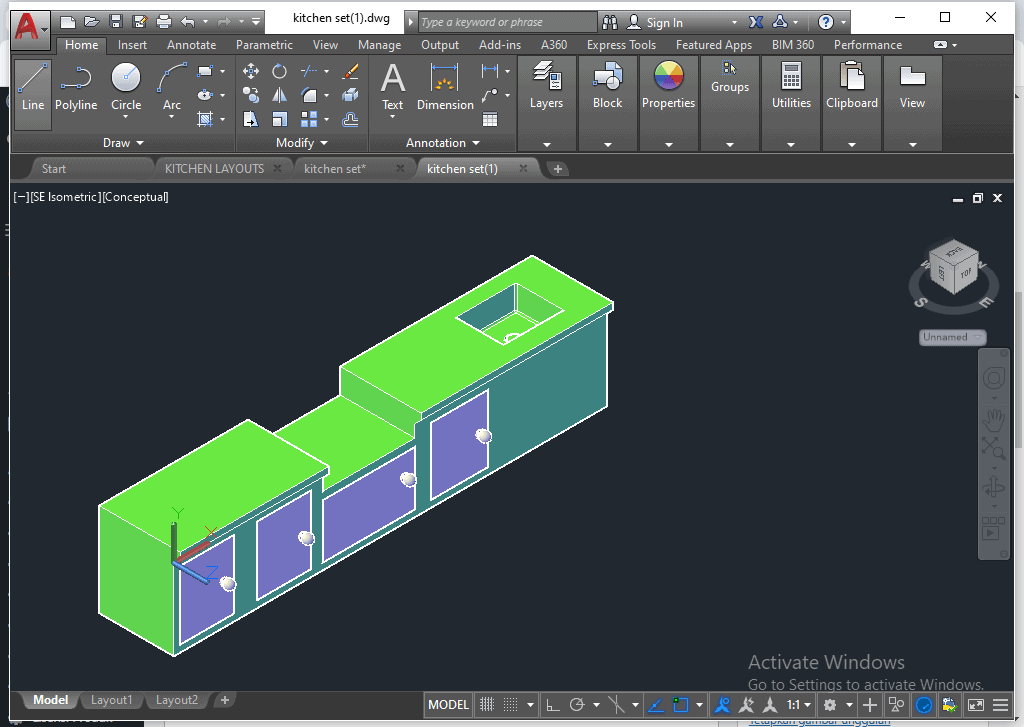
Task: Click the Plot printer icon
Action: click(163, 21)
